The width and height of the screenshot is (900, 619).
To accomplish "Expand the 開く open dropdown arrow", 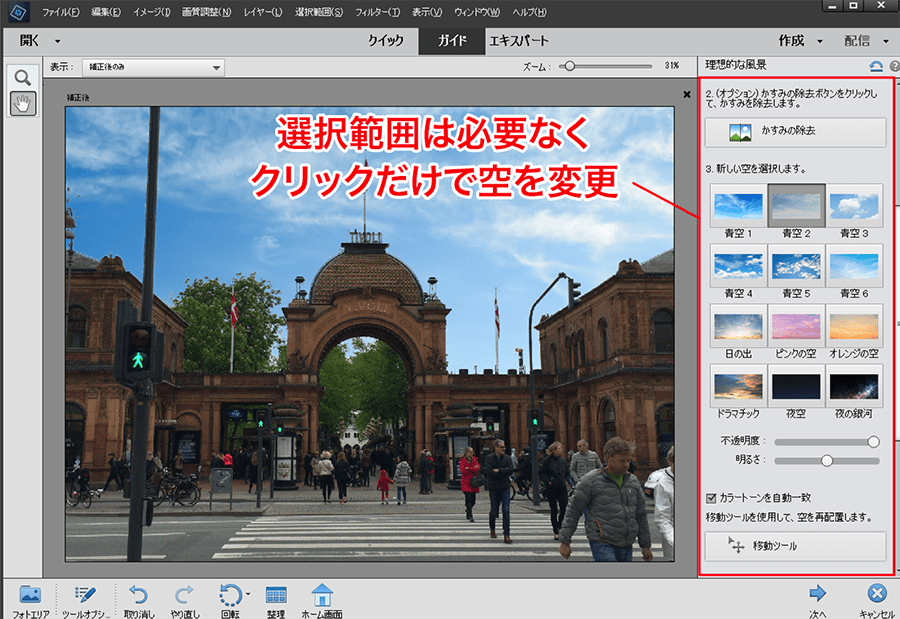I will [57, 41].
